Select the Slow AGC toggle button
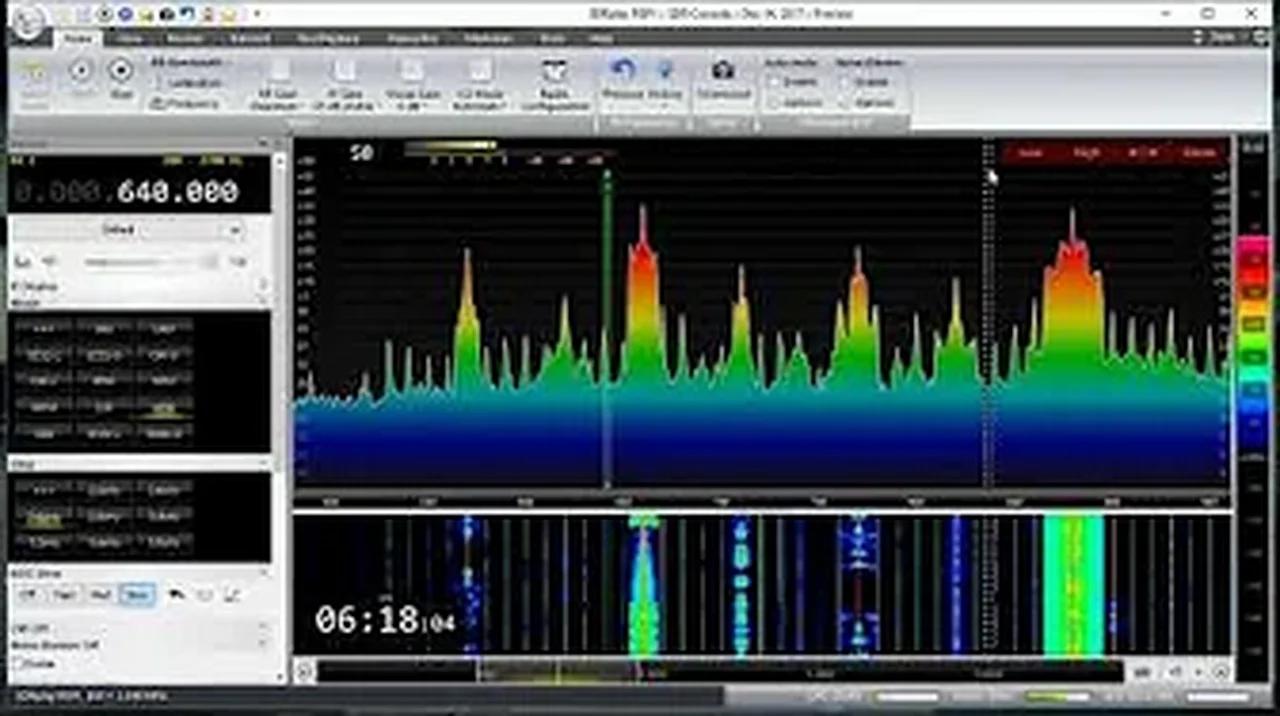This screenshot has width=1280, height=716. click(x=136, y=594)
